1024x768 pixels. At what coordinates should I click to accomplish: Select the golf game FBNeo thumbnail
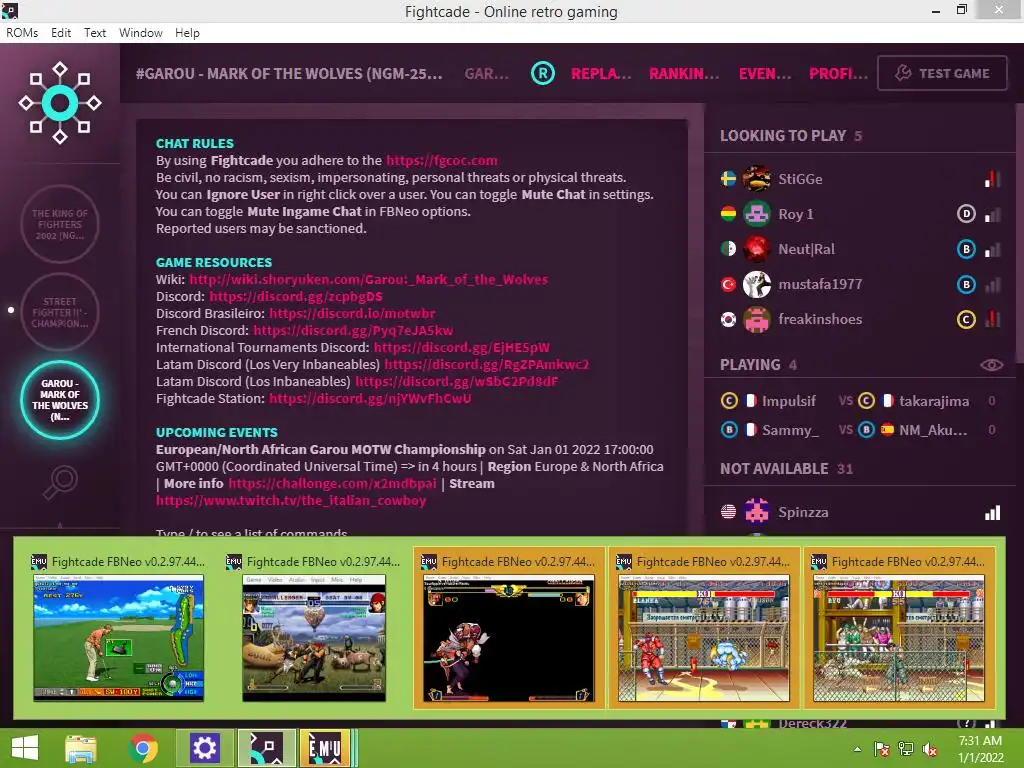(x=118, y=628)
